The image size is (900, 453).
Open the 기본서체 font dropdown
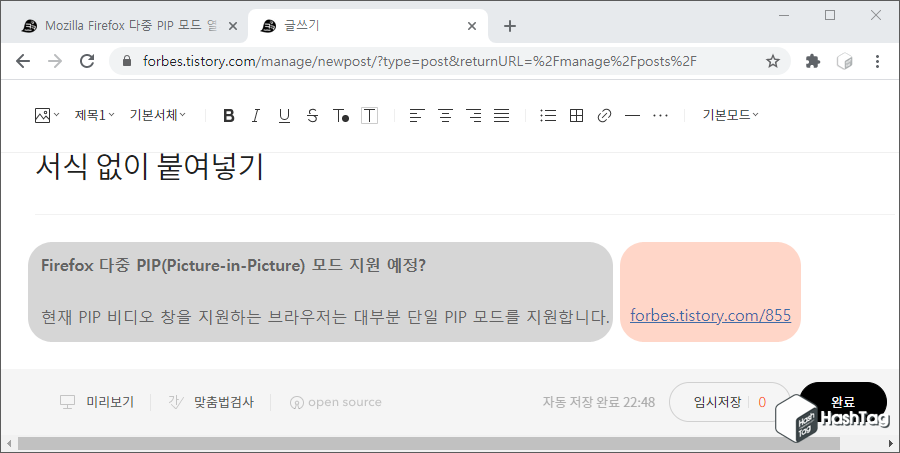157,115
